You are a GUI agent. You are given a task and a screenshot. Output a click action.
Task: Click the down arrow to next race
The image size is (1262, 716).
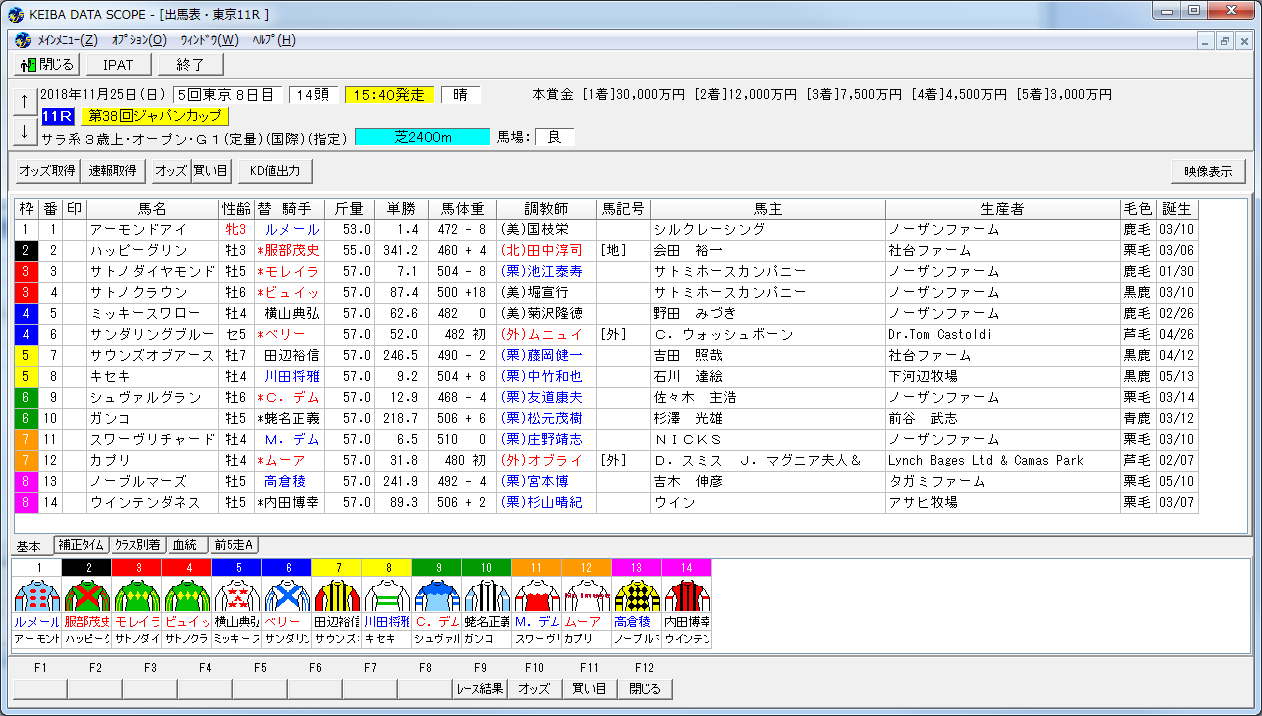click(x=25, y=131)
